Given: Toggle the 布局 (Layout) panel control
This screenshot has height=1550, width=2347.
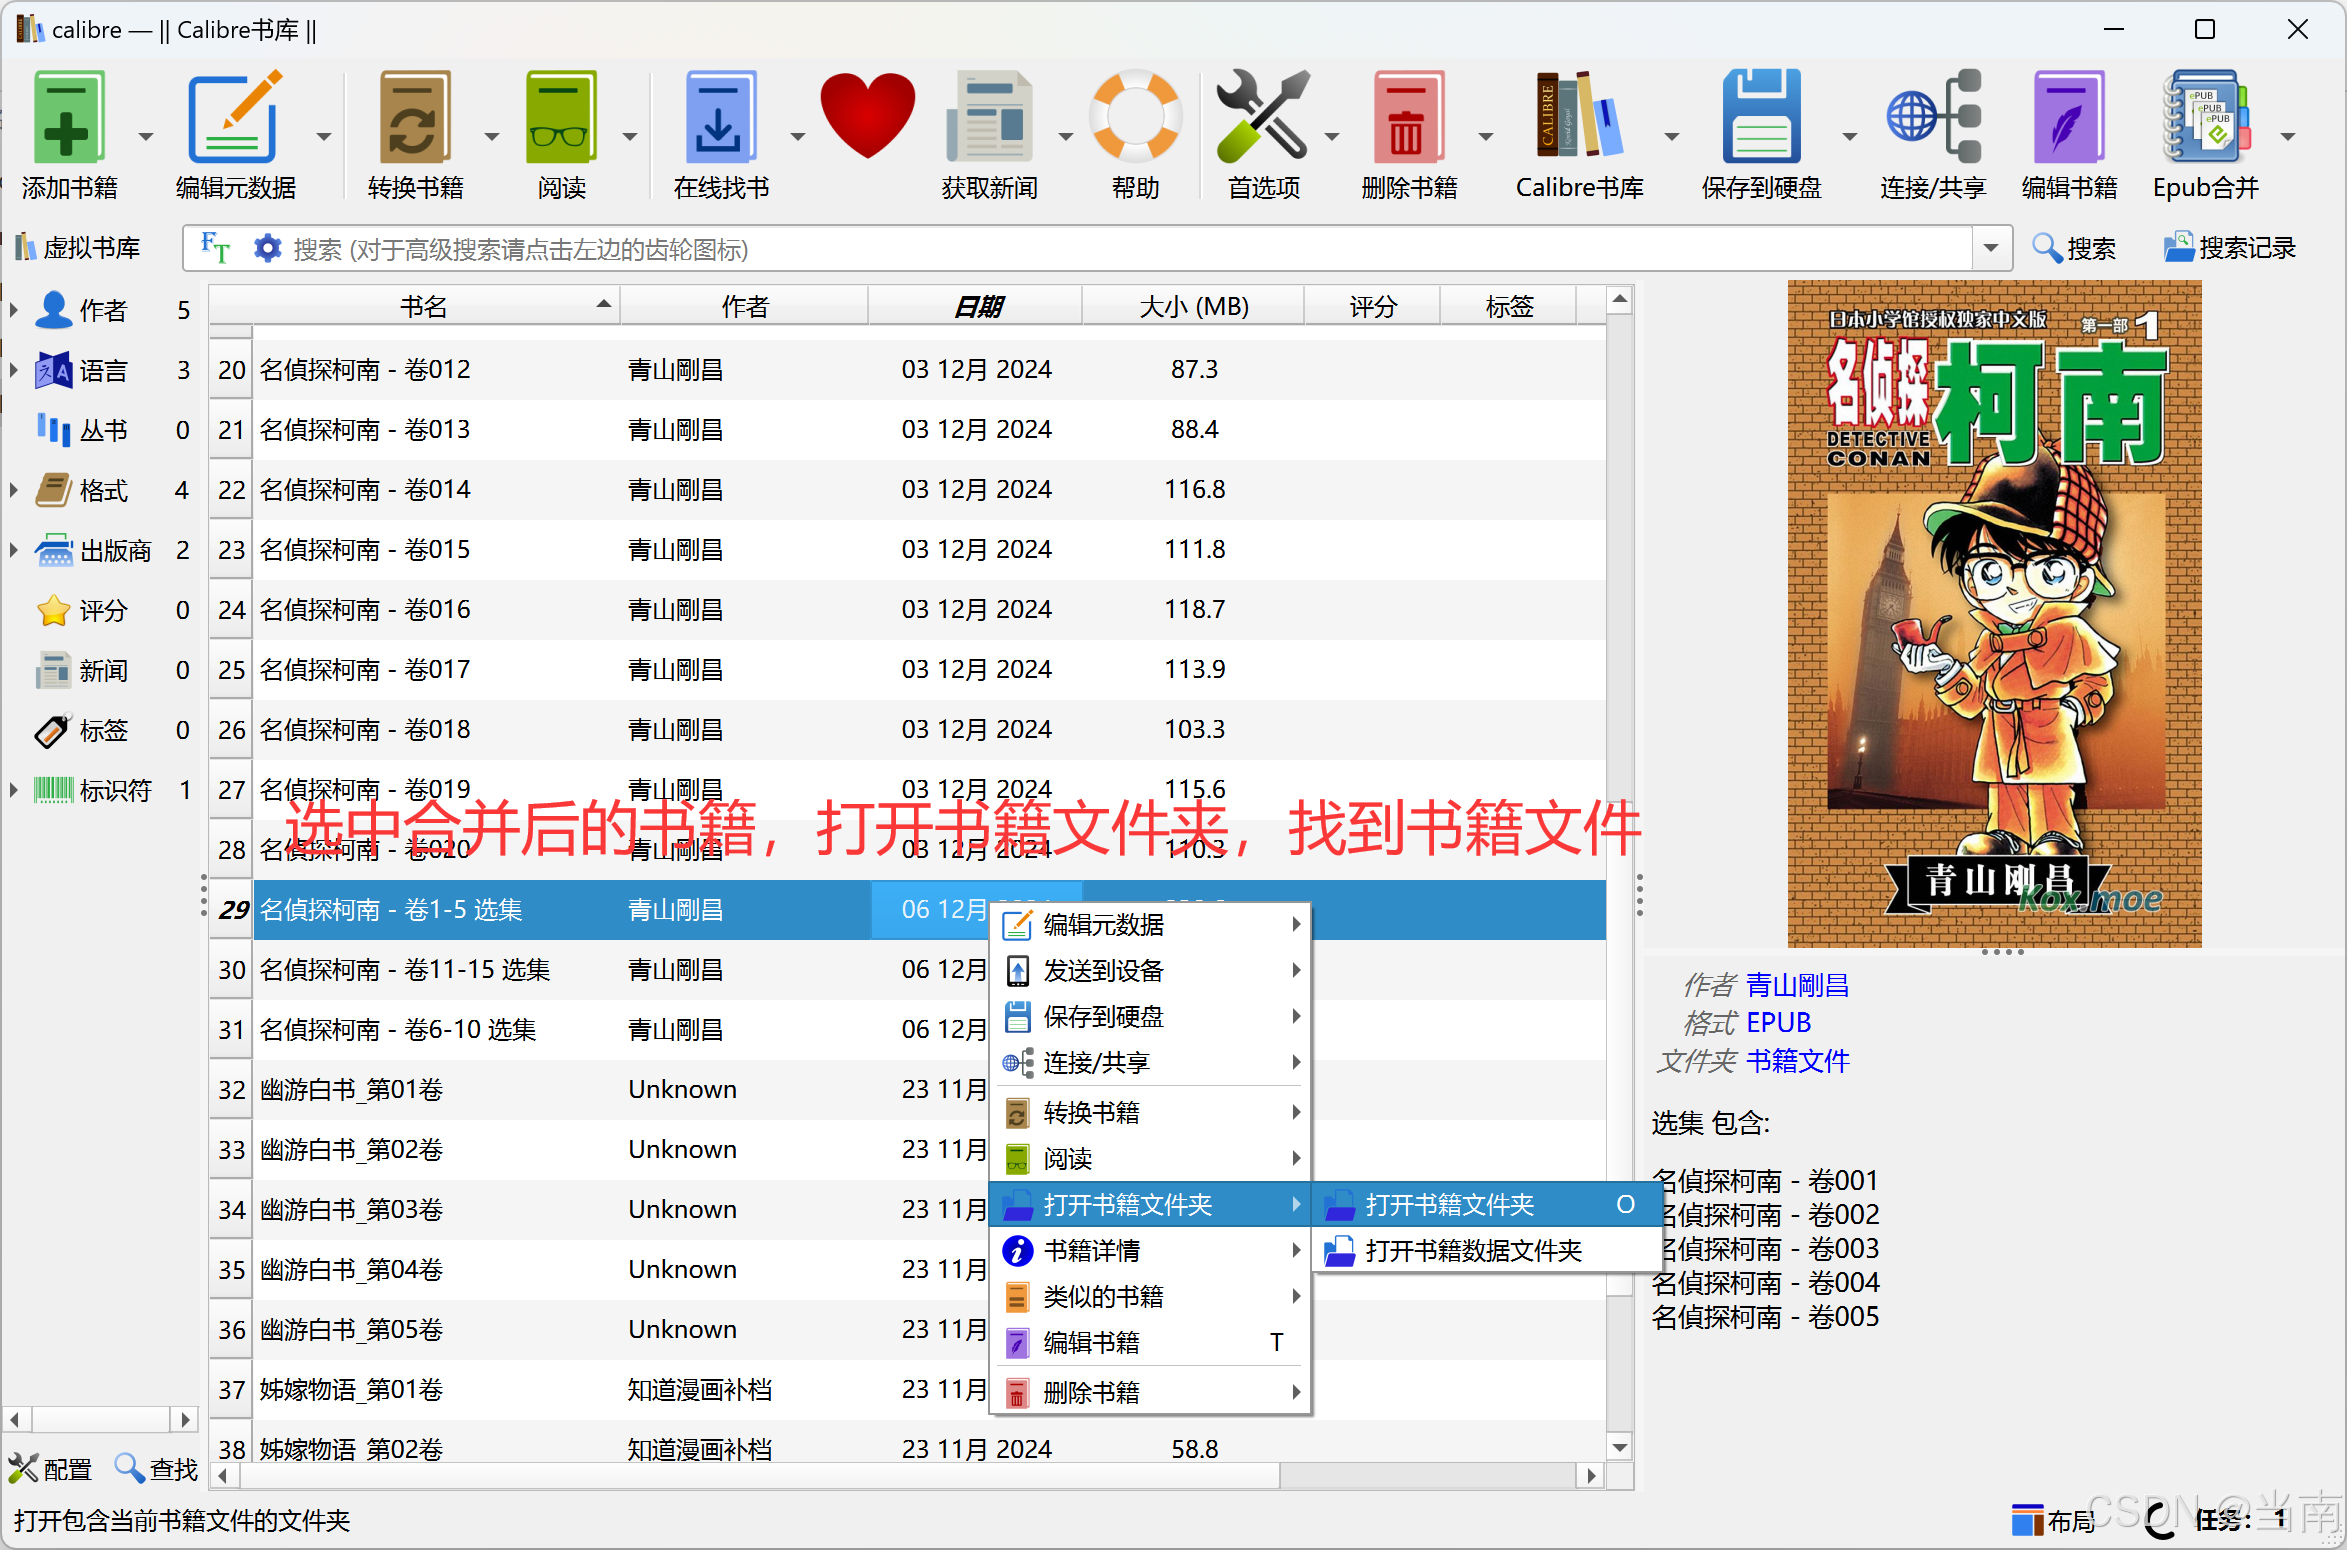Looking at the screenshot, I should click(x=2028, y=1520).
